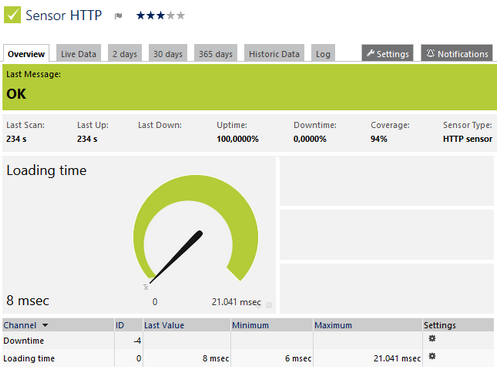Switch to the Live Data tab
The height and width of the screenshot is (370, 497).
pos(79,53)
